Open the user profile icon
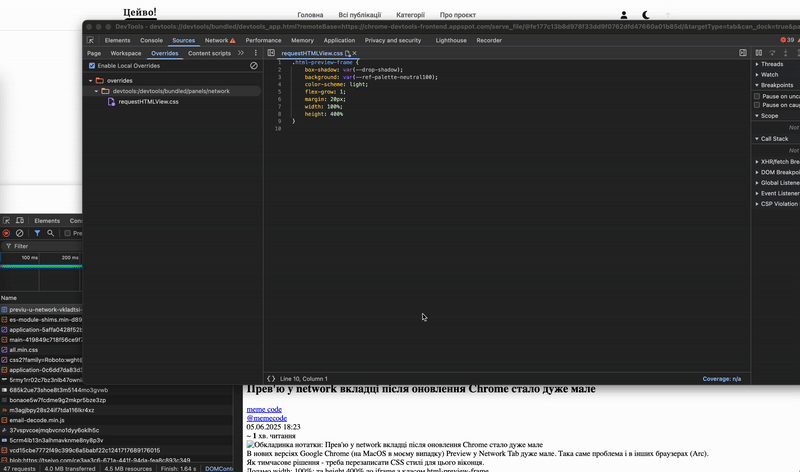The width and height of the screenshot is (800, 472). (624, 15)
